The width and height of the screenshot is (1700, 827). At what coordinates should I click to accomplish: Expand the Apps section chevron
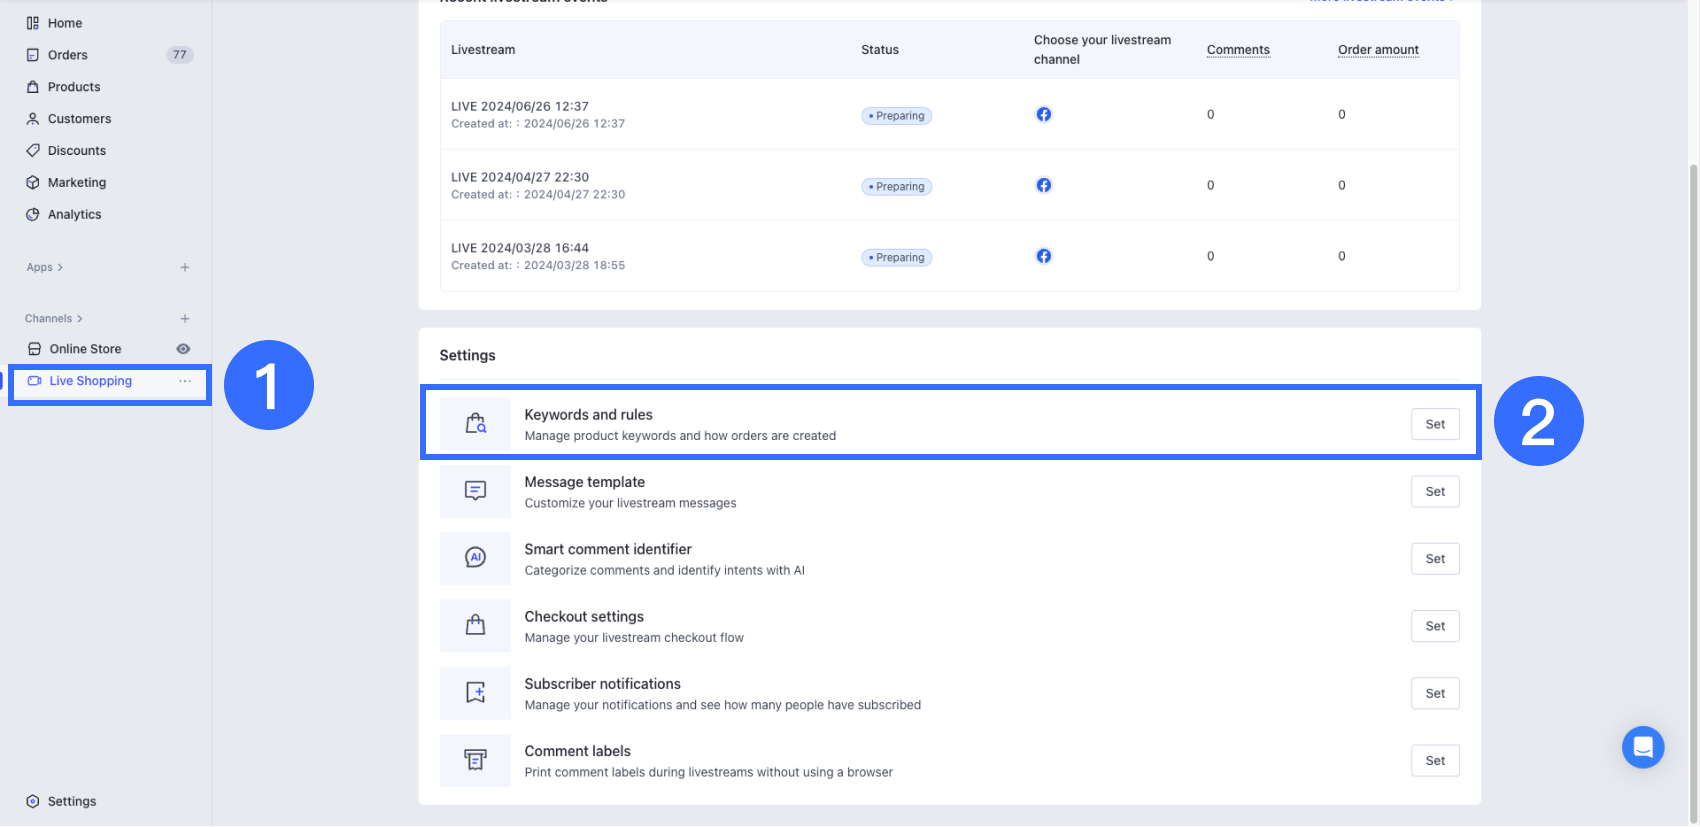click(x=60, y=268)
